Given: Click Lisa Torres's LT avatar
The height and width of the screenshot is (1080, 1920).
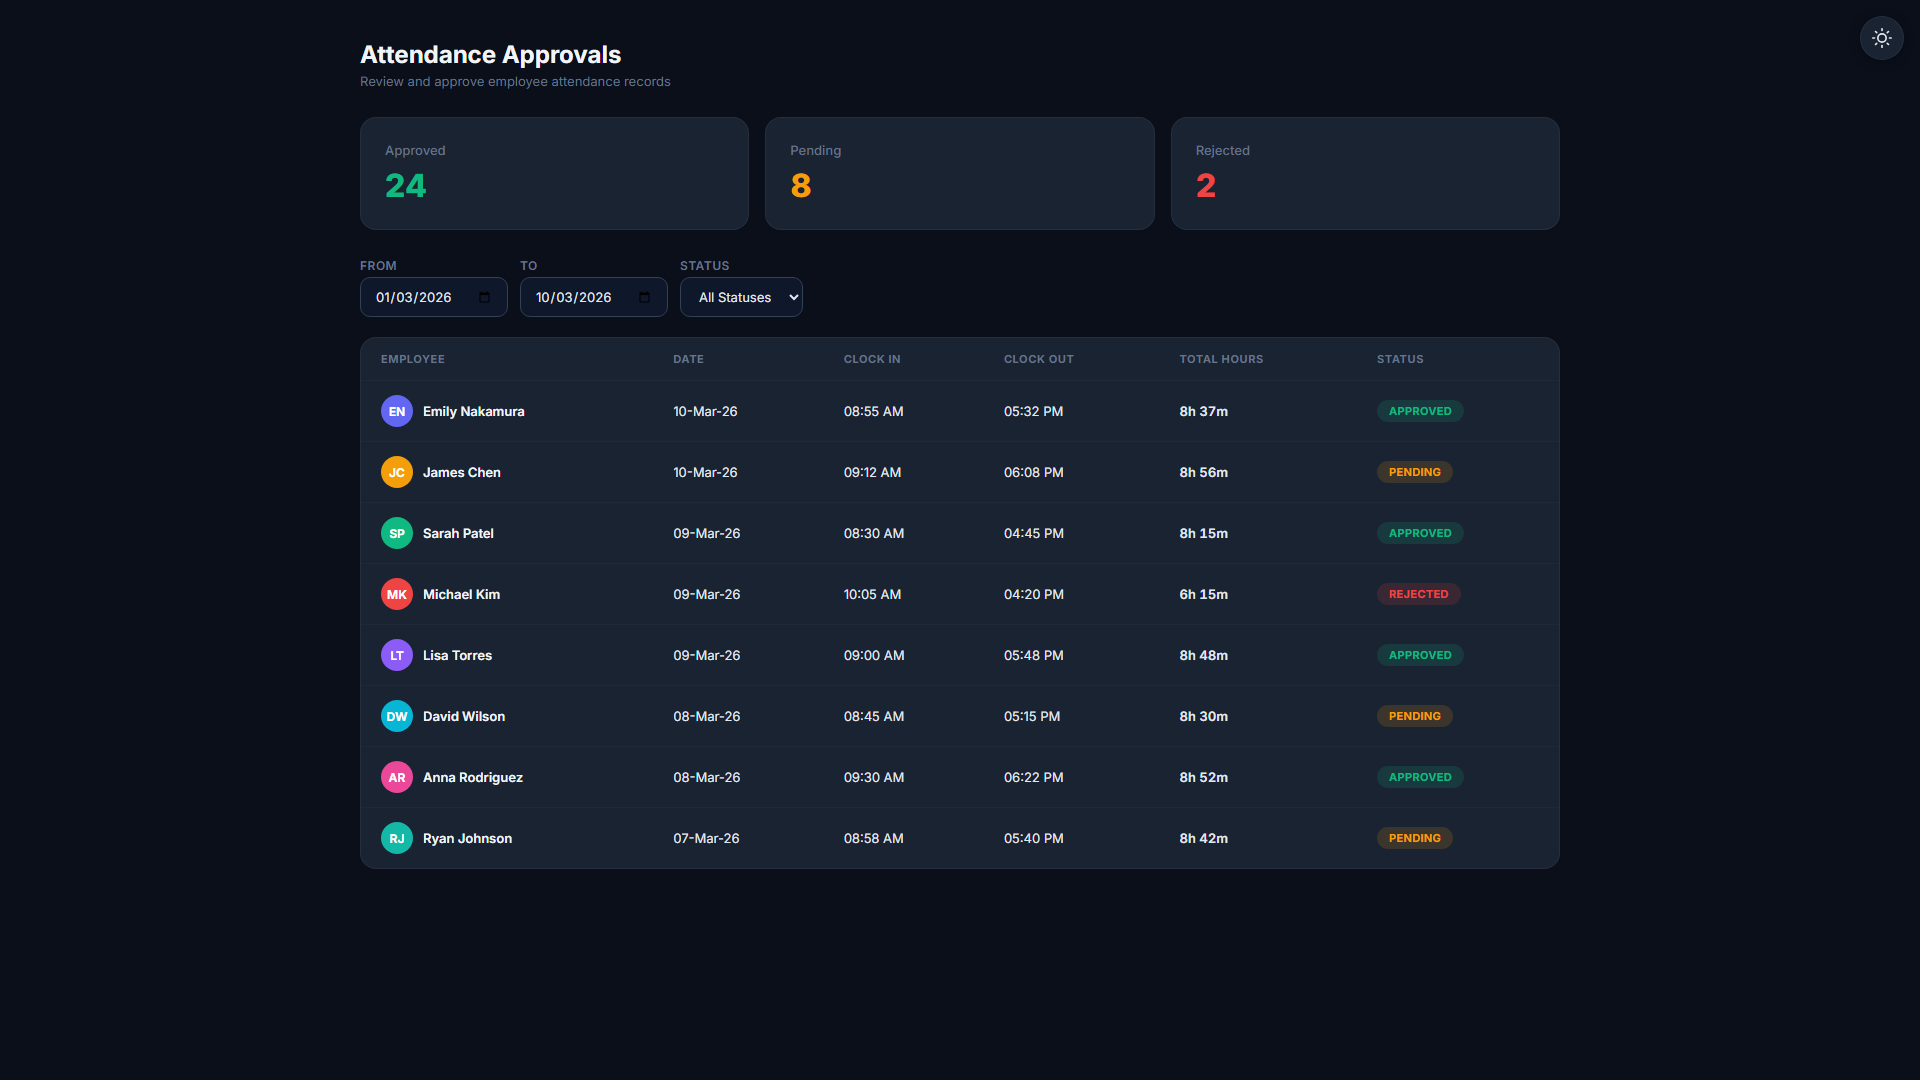Looking at the screenshot, I should [397, 655].
